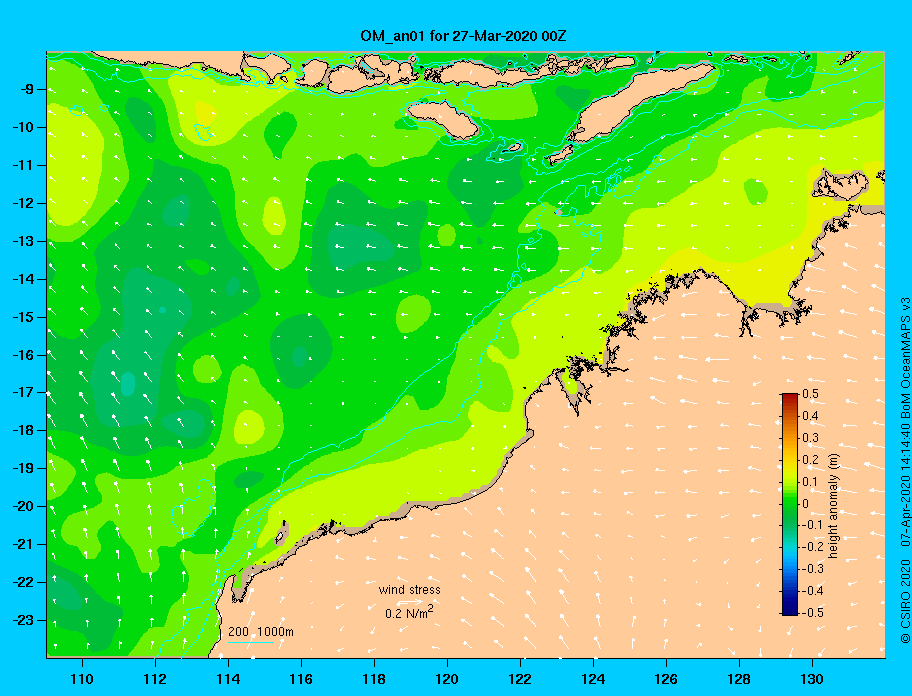Click the 'height anomaly (m)' legend label

pyautogui.click(x=833, y=504)
